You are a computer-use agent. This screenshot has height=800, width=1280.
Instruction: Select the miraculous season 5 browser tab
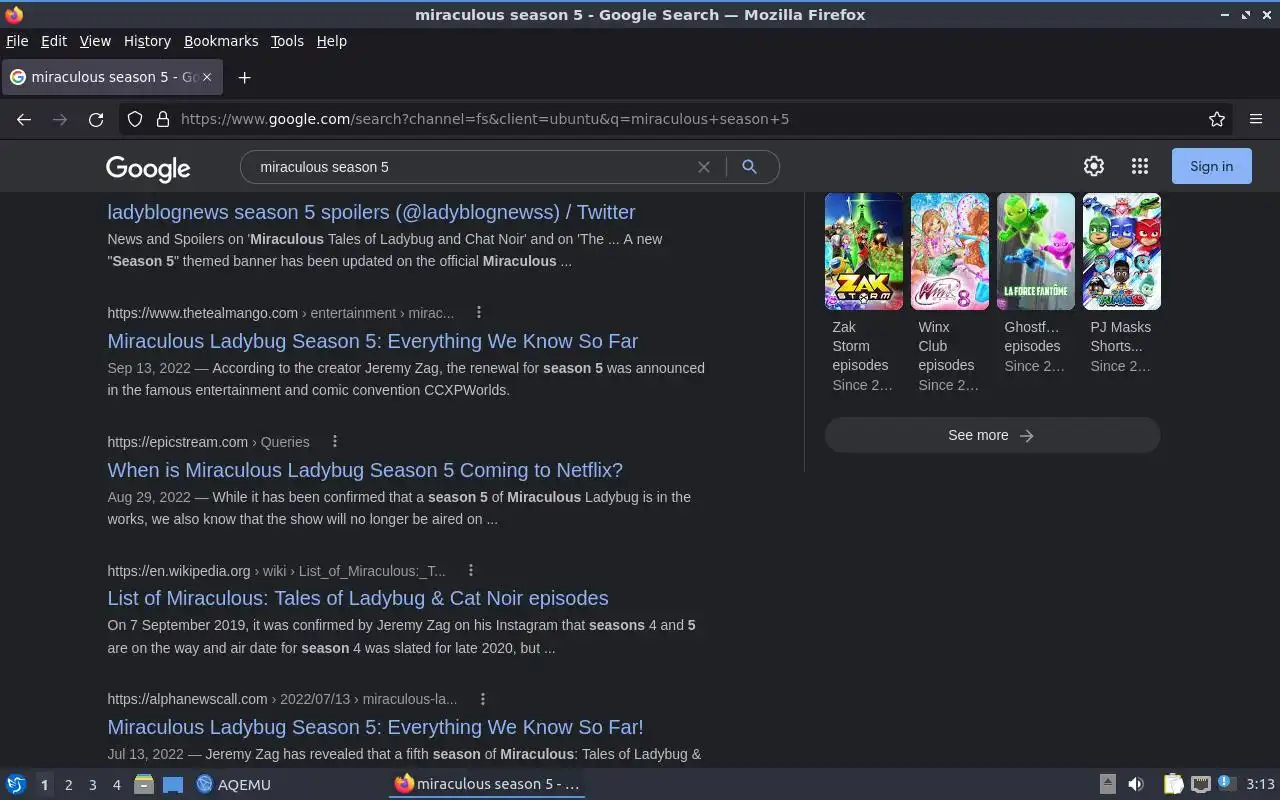click(112, 77)
